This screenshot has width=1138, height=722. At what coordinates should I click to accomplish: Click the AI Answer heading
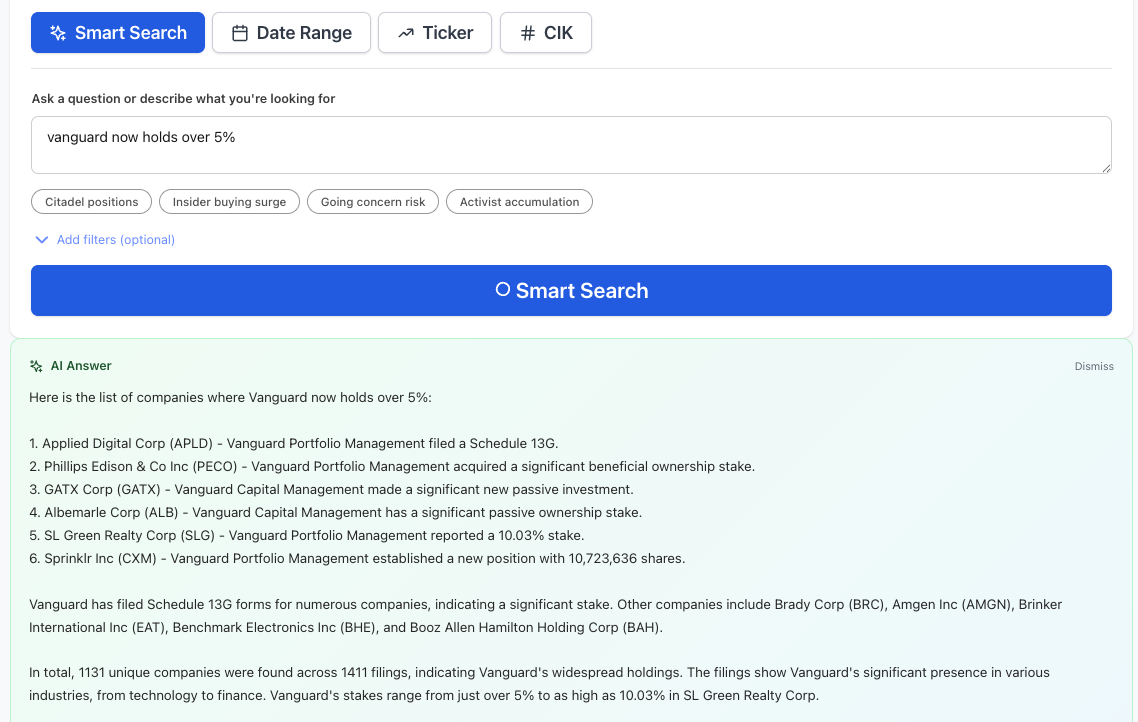(x=81, y=366)
